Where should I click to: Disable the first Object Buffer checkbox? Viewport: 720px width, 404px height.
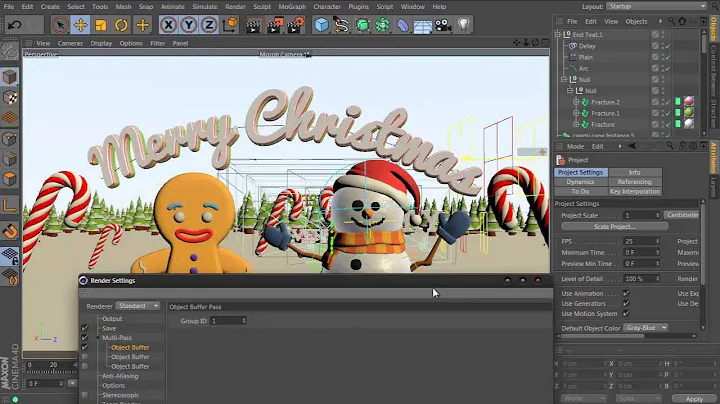click(x=84, y=347)
